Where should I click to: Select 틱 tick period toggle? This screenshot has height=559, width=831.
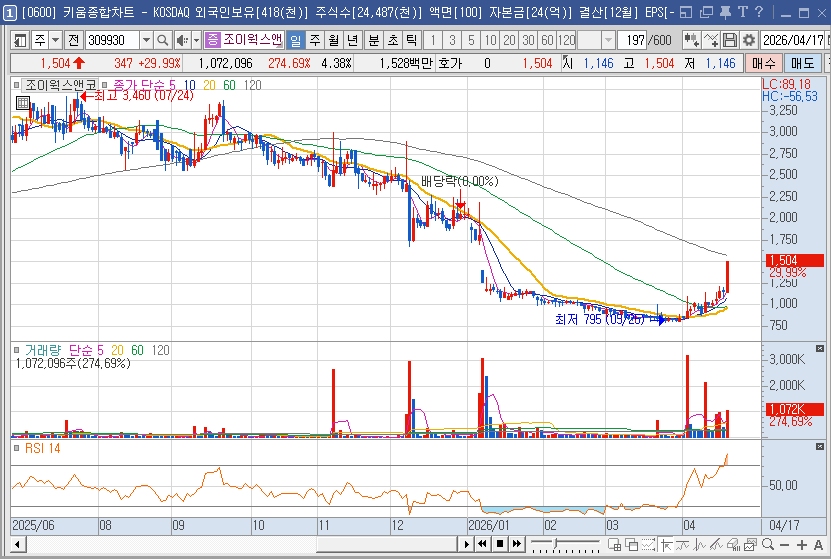coord(412,40)
